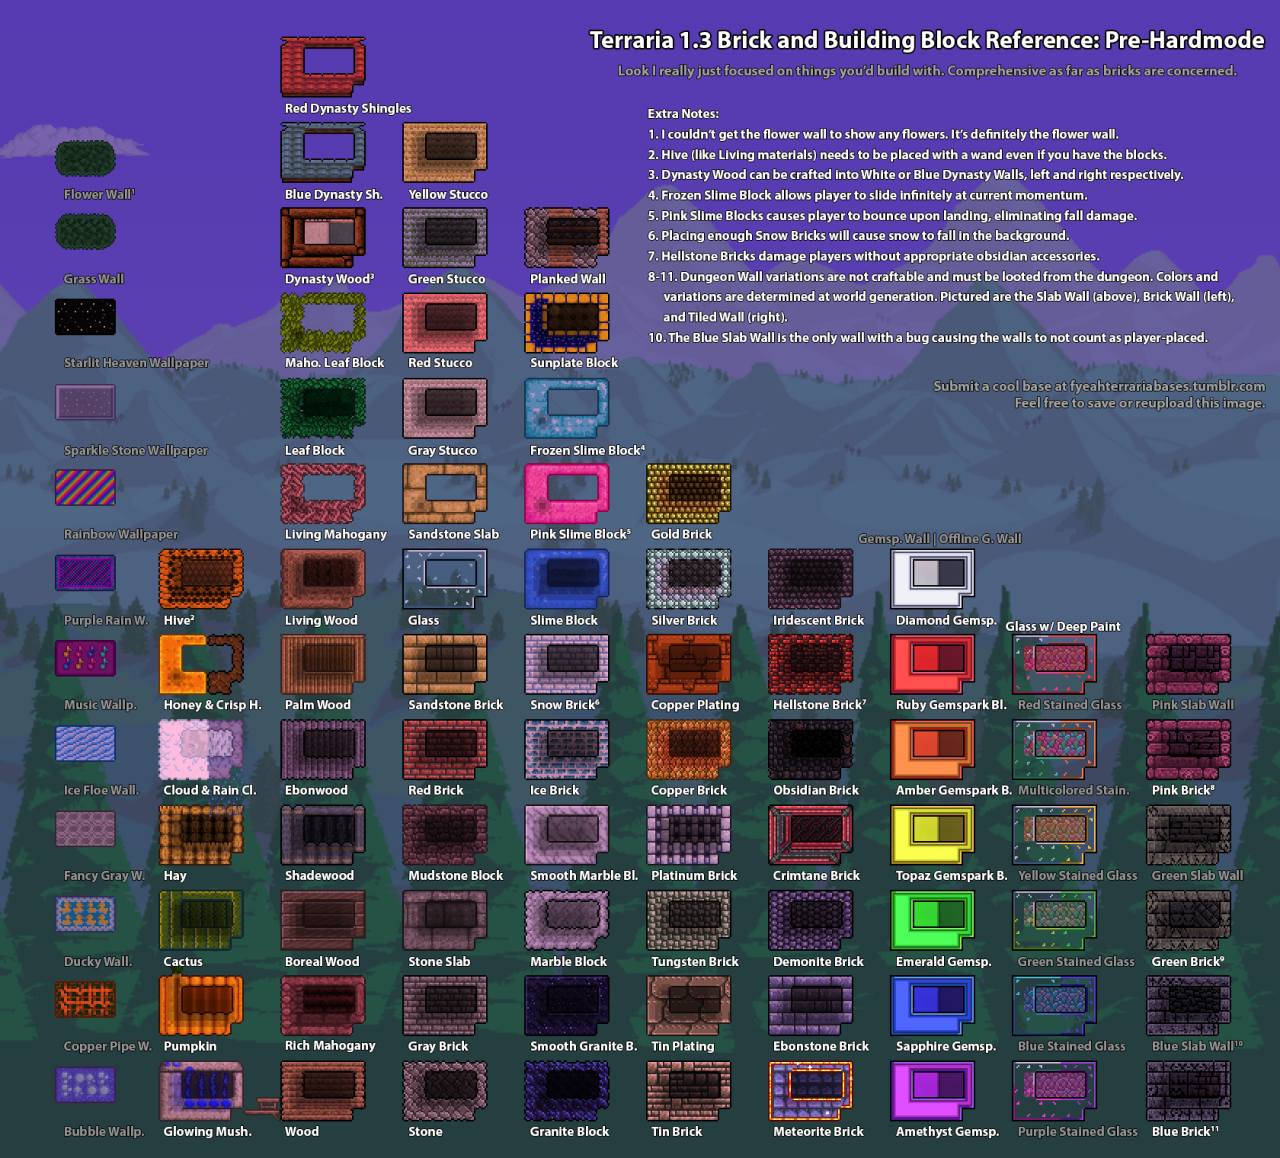This screenshot has width=1280, height=1158.
Task: Click the Red Stucco block sample
Action: (445, 322)
